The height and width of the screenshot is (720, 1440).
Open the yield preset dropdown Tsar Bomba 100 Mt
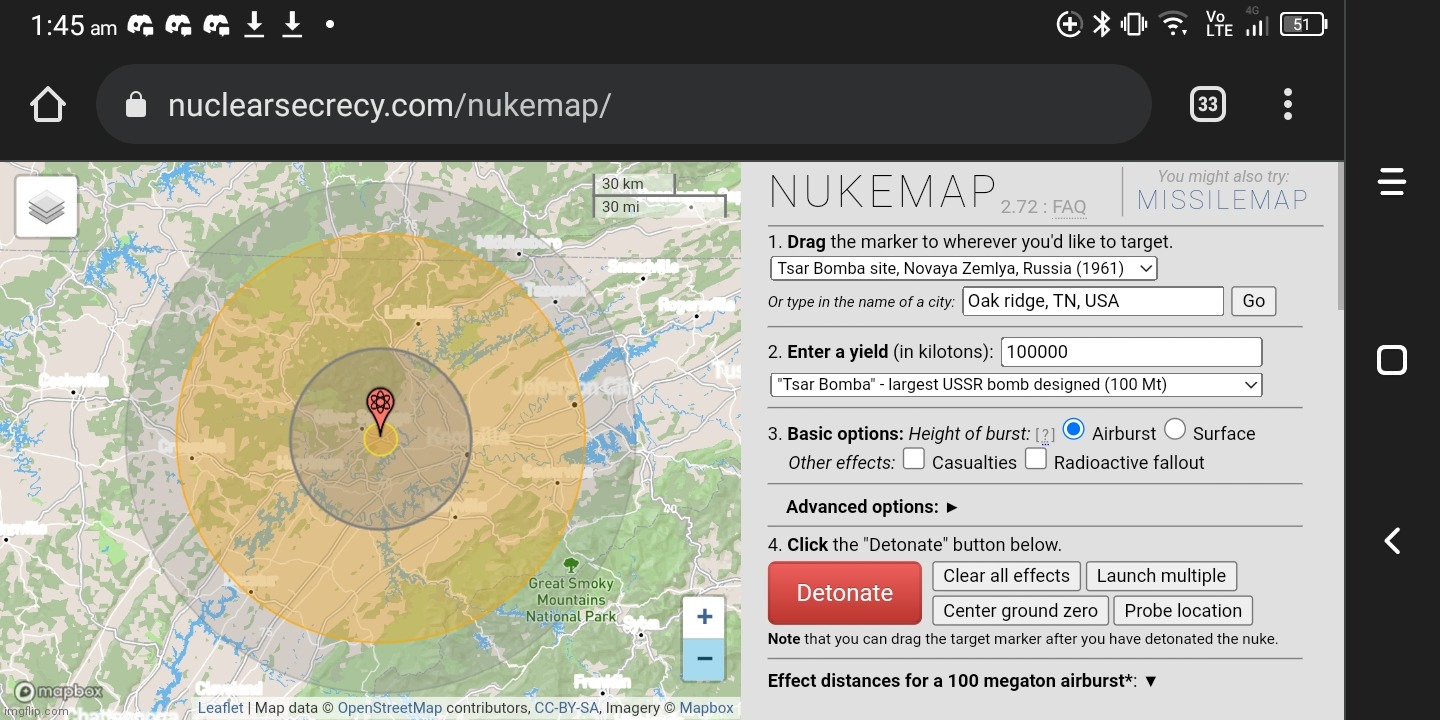1016,384
